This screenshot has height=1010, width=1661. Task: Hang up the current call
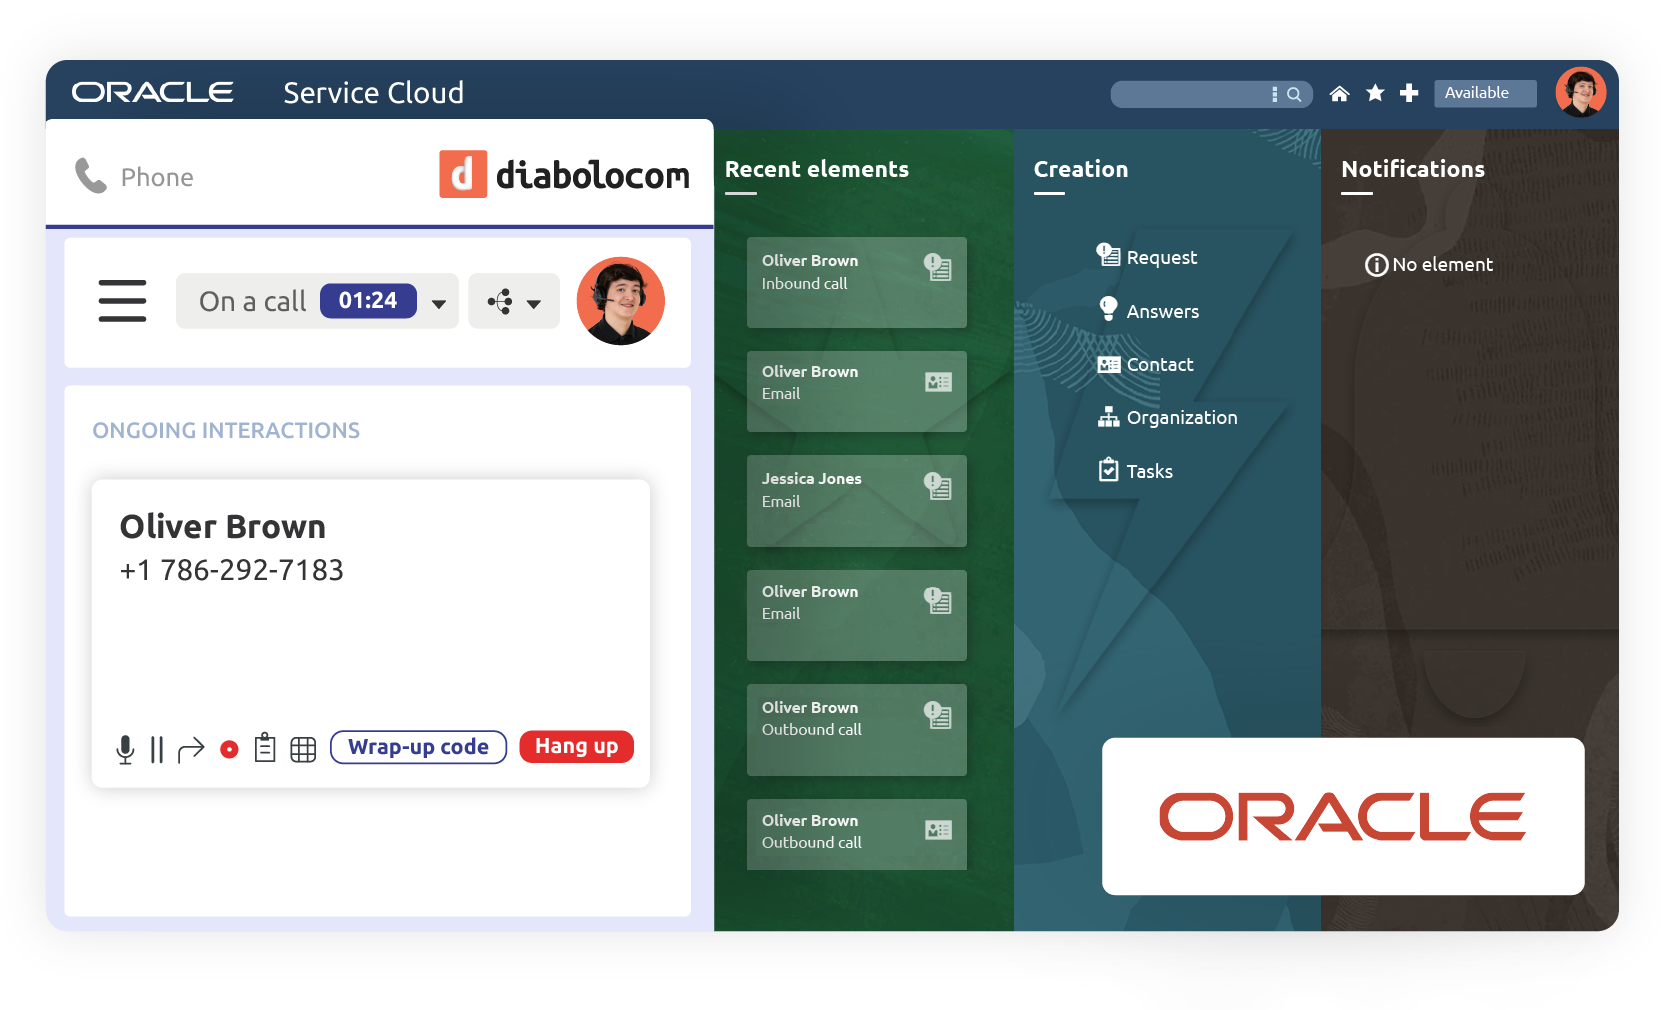[x=576, y=746]
